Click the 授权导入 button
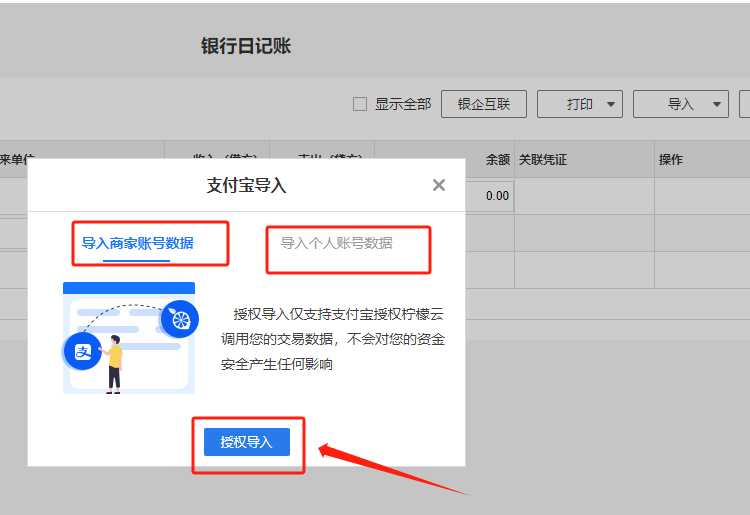The height and width of the screenshot is (515, 750). (247, 442)
